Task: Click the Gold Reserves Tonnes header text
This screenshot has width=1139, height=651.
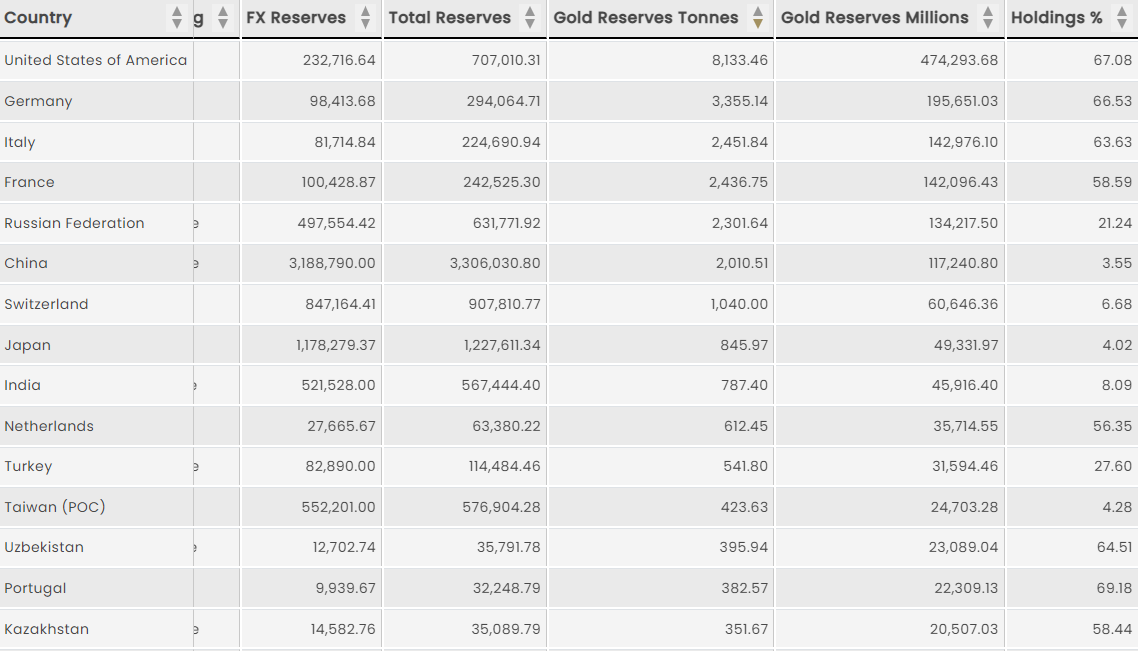Action: 646,17
